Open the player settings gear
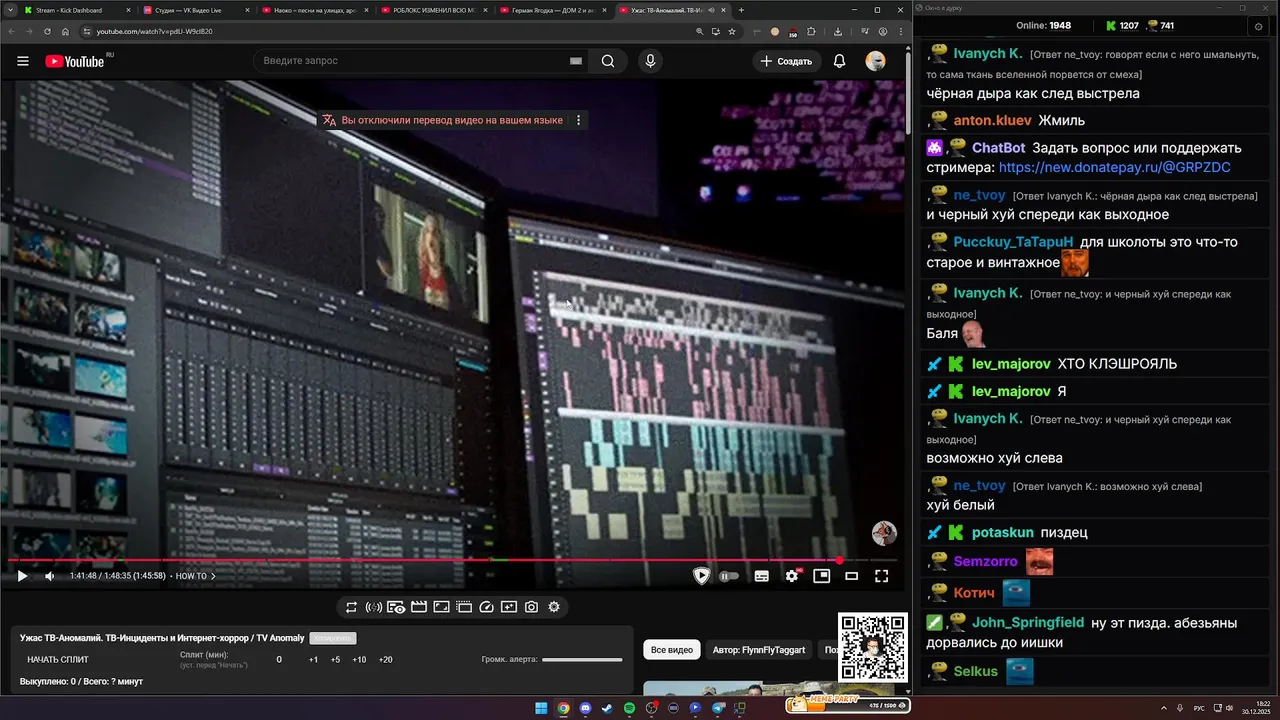This screenshot has width=1280, height=720. (x=792, y=576)
